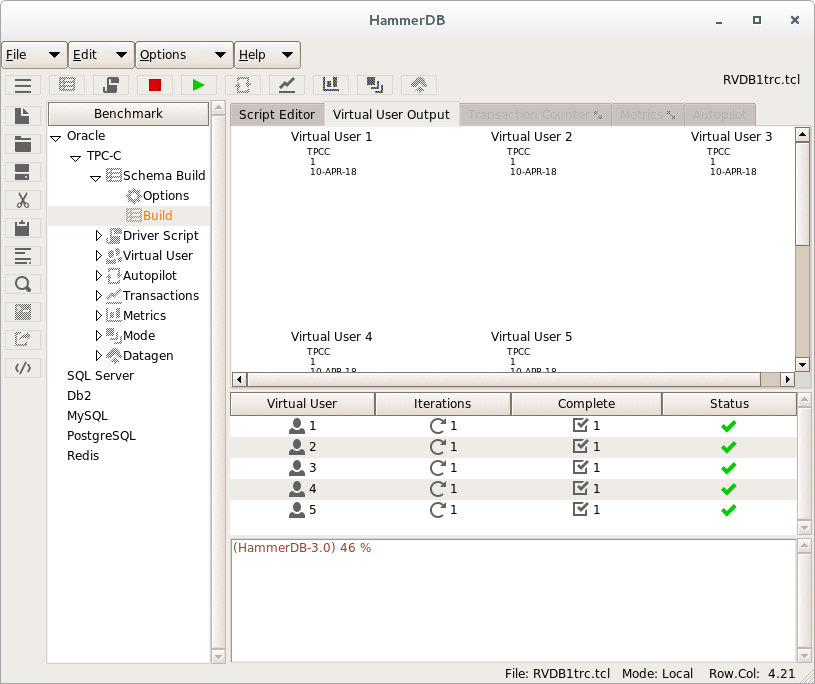Viewport: 815px width, 684px height.
Task: Click the Complete checkbox icon in row 2
Action: (x=581, y=446)
